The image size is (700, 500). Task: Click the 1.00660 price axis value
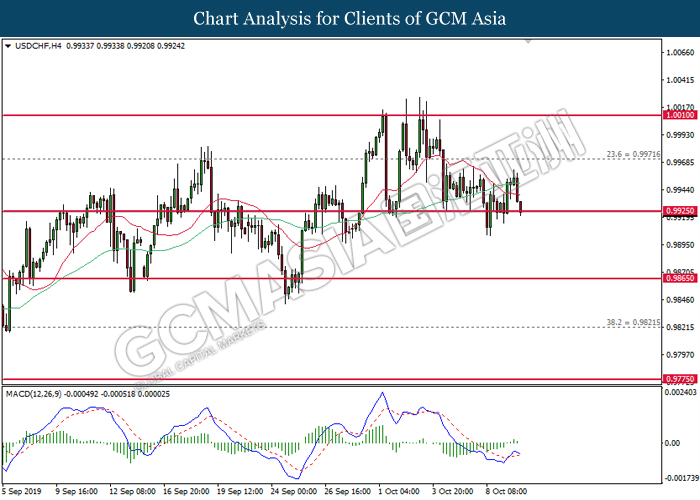pos(680,53)
